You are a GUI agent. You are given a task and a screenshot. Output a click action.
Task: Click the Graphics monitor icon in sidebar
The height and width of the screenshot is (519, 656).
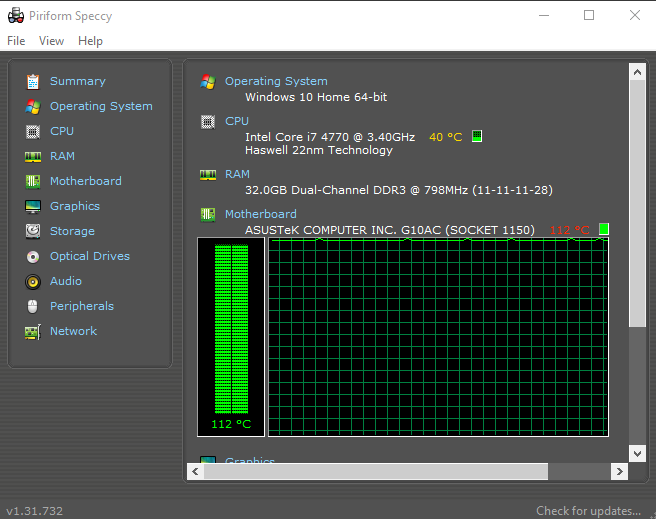click(x=33, y=207)
